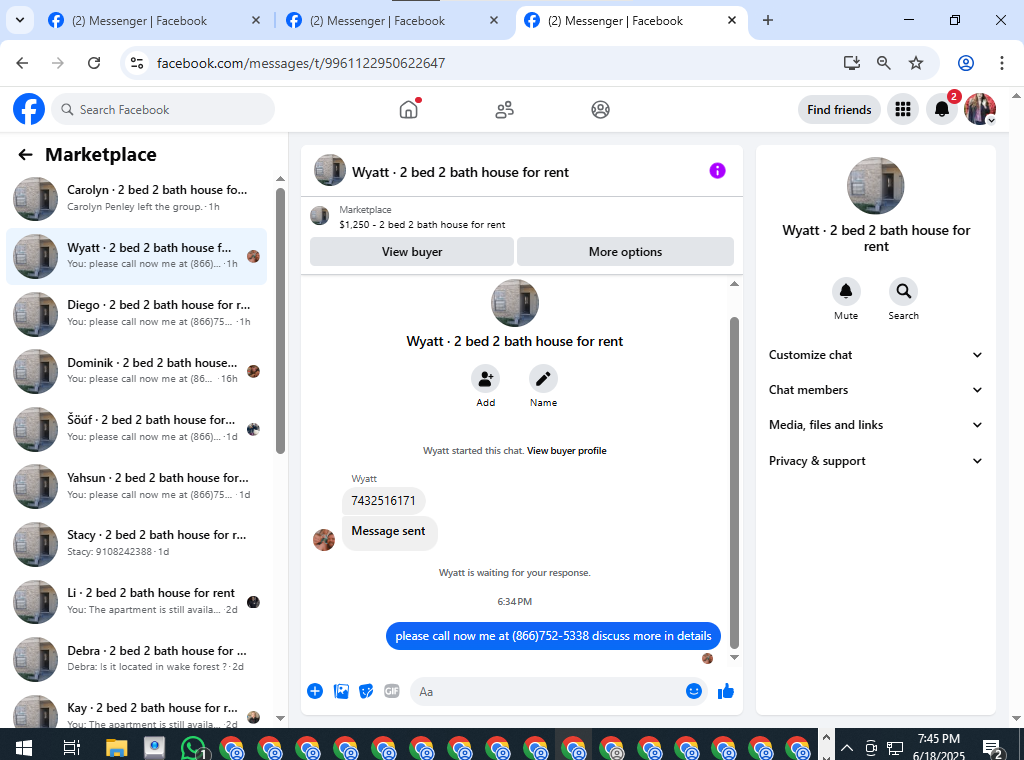Image resolution: width=1024 pixels, height=760 pixels.
Task: Open a new browser tab
Action: point(767,21)
